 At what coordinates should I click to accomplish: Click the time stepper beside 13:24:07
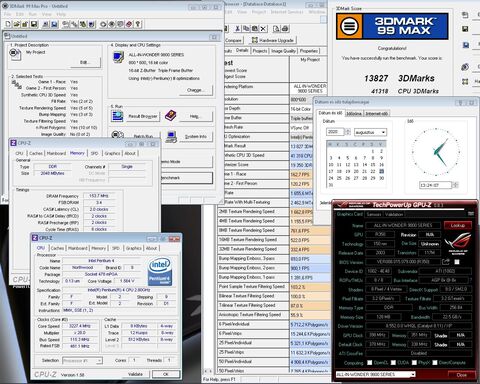(455, 185)
